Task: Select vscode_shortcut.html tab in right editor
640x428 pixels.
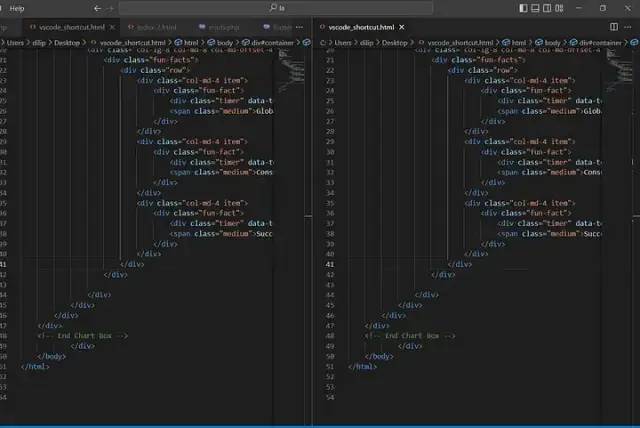Action: 361,27
